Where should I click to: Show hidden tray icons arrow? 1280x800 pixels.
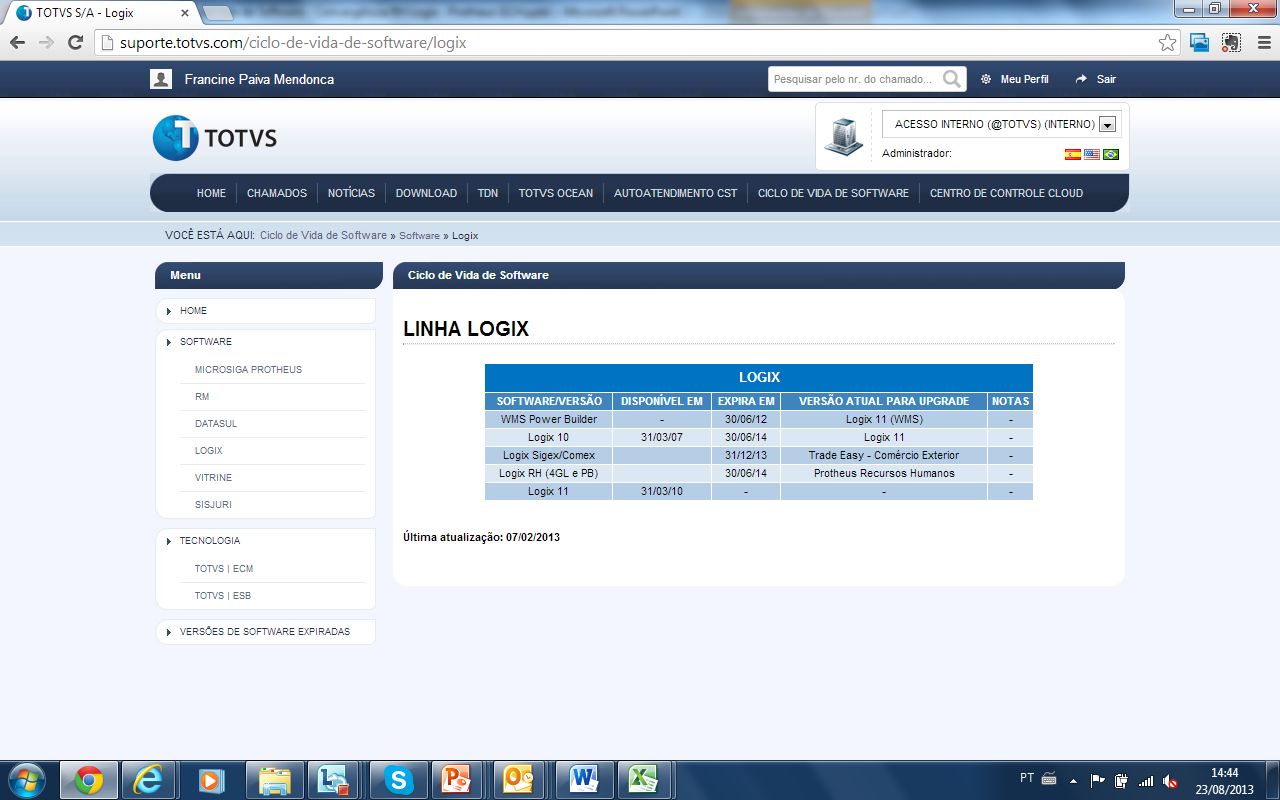[1073, 780]
